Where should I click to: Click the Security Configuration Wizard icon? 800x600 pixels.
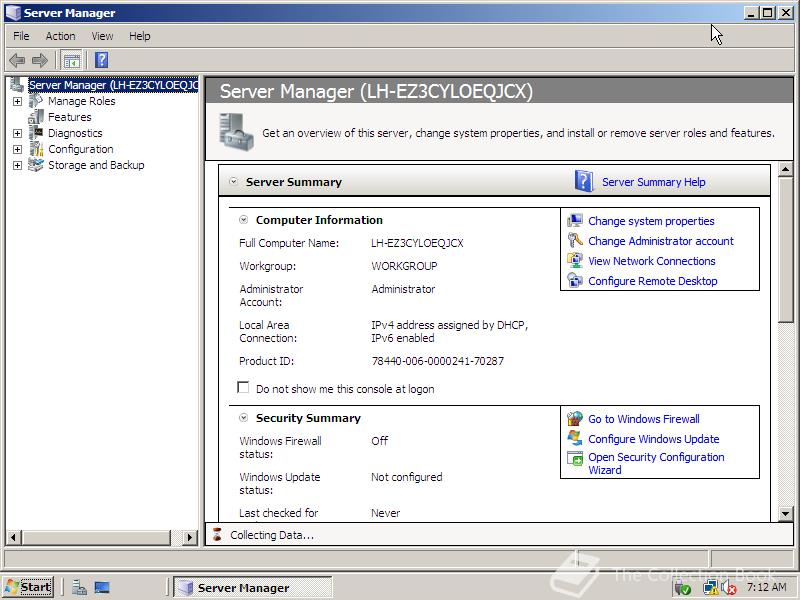(x=575, y=458)
